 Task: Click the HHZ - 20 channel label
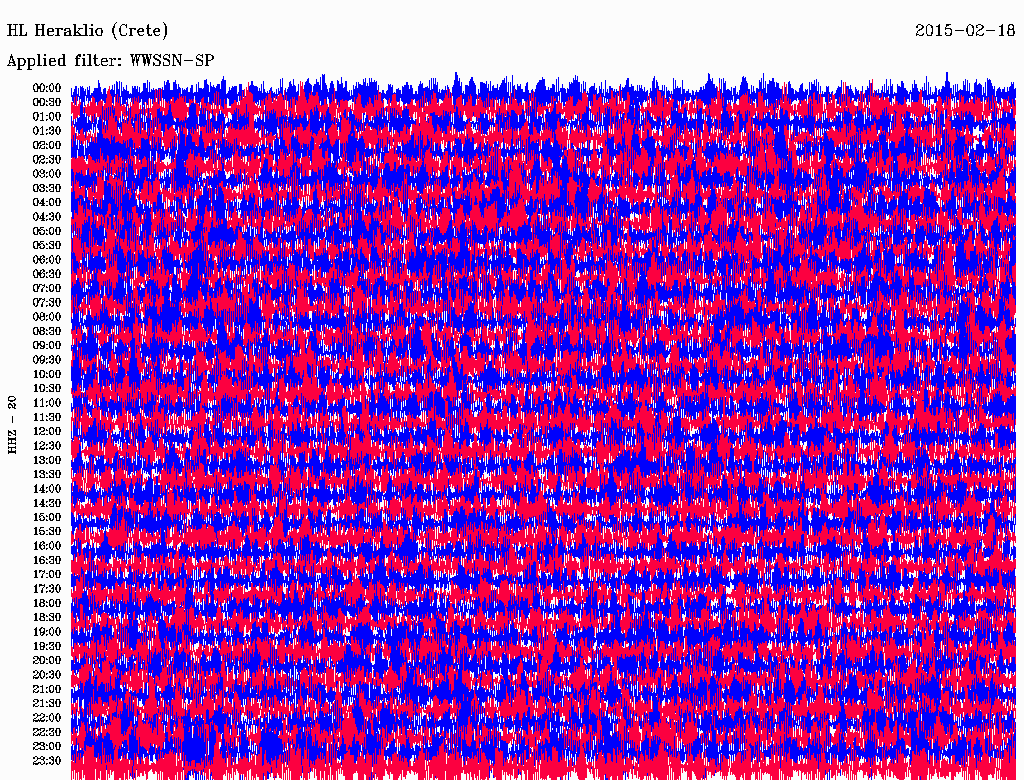[x=12, y=425]
